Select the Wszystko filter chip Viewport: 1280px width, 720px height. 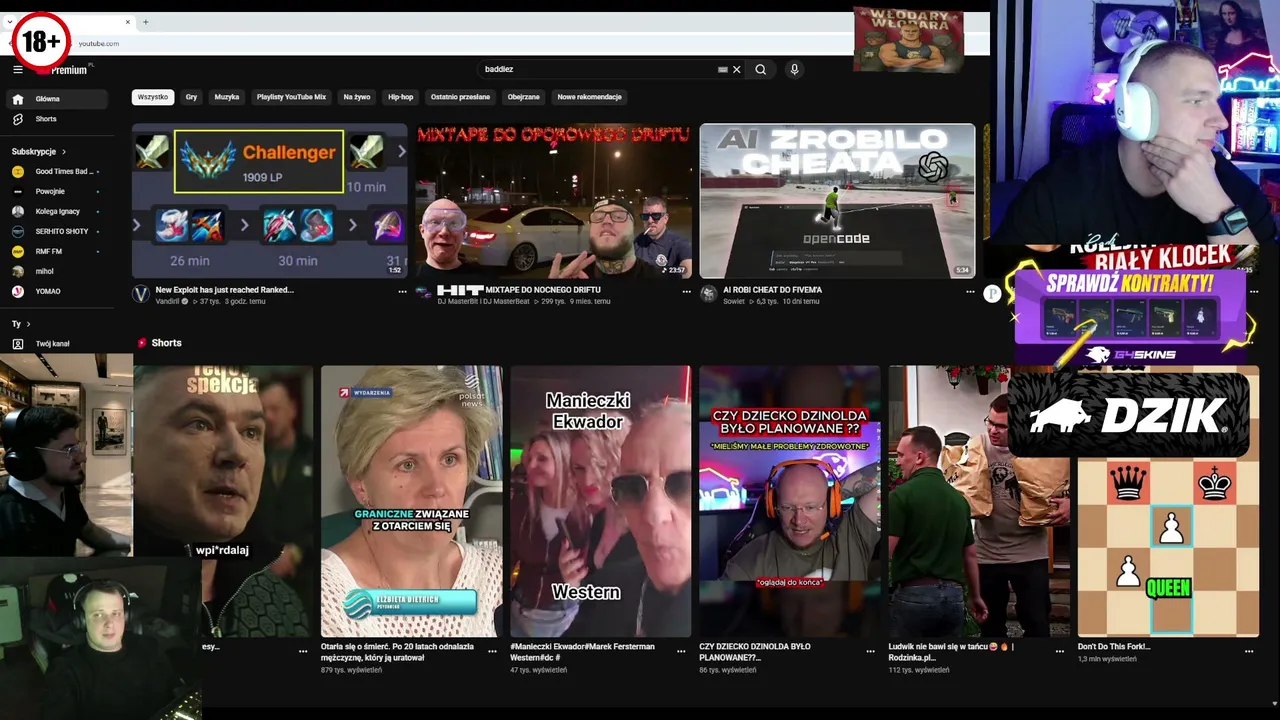(153, 97)
